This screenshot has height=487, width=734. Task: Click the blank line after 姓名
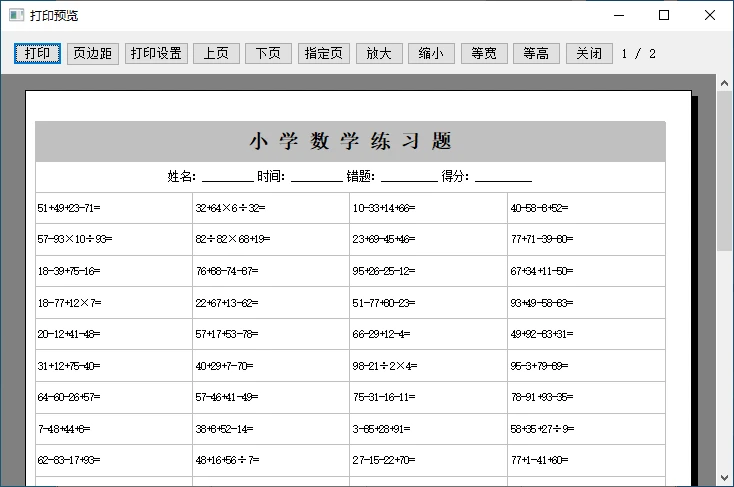click(x=227, y=178)
